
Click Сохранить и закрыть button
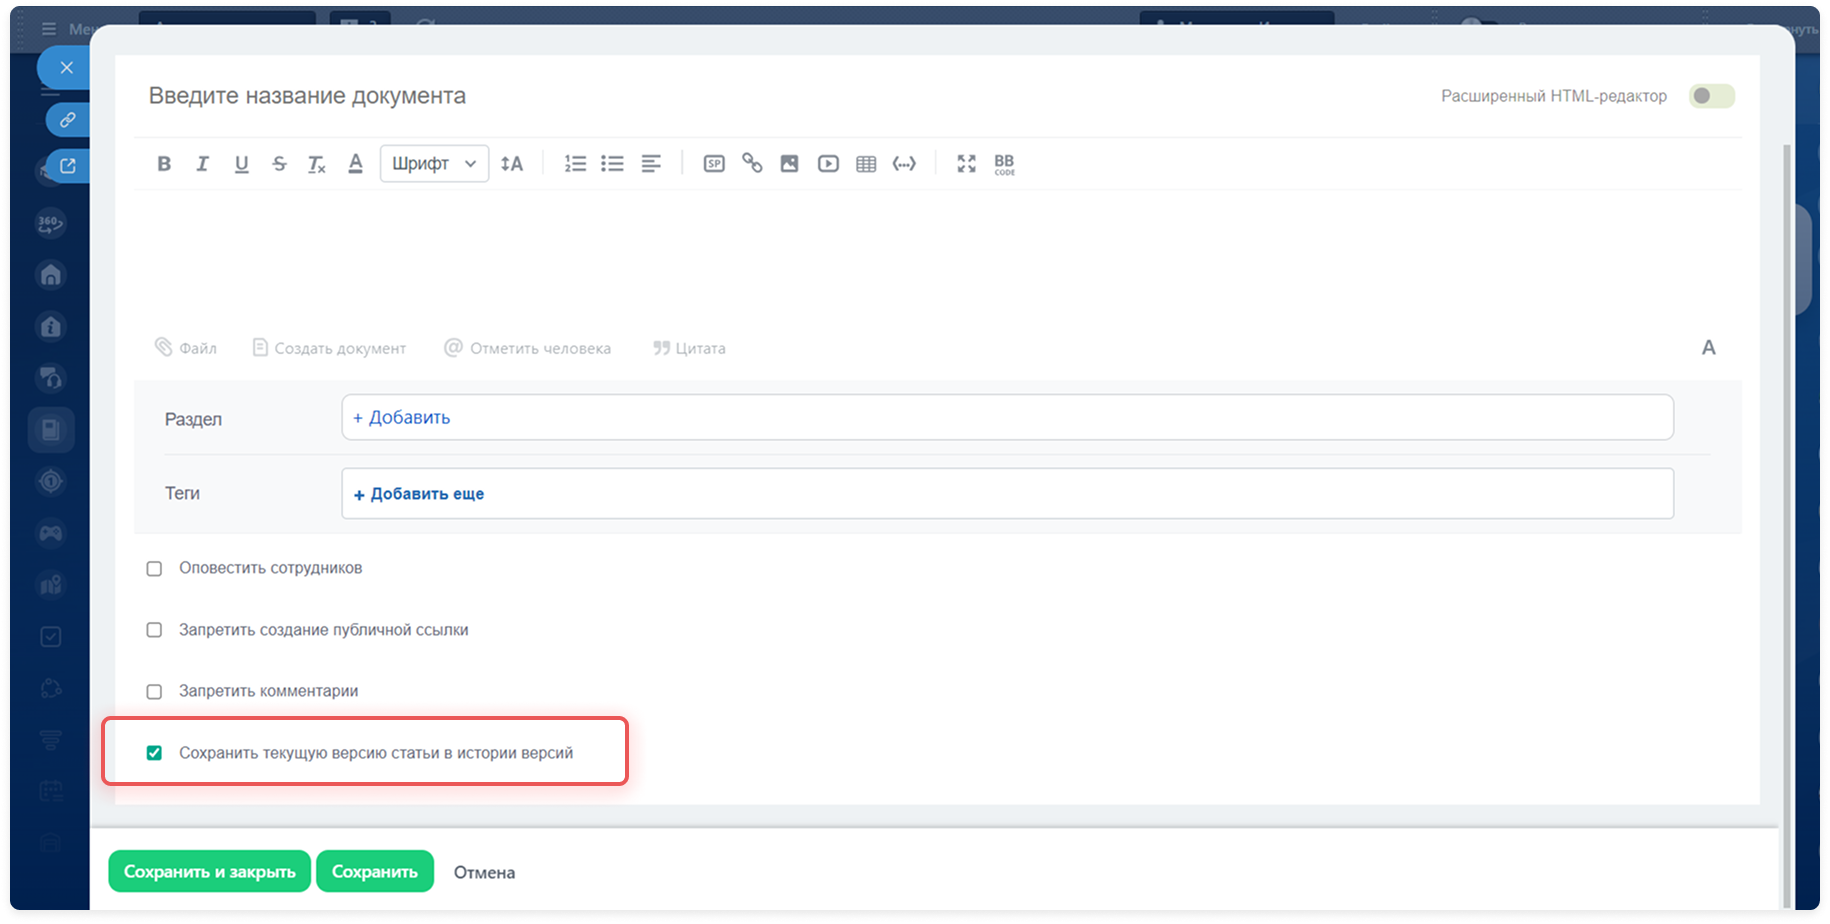[209, 872]
